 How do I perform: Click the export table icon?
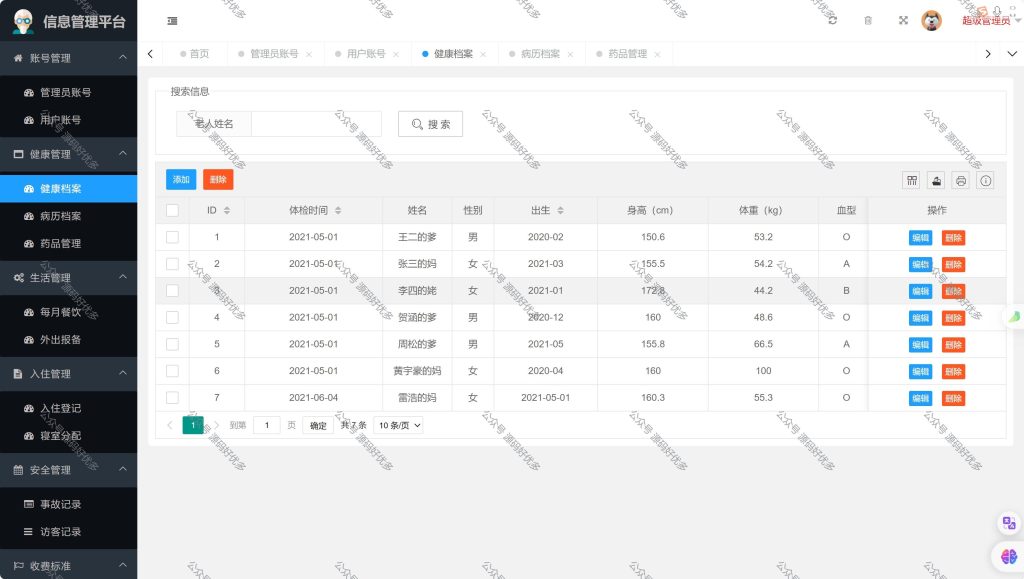coord(936,181)
